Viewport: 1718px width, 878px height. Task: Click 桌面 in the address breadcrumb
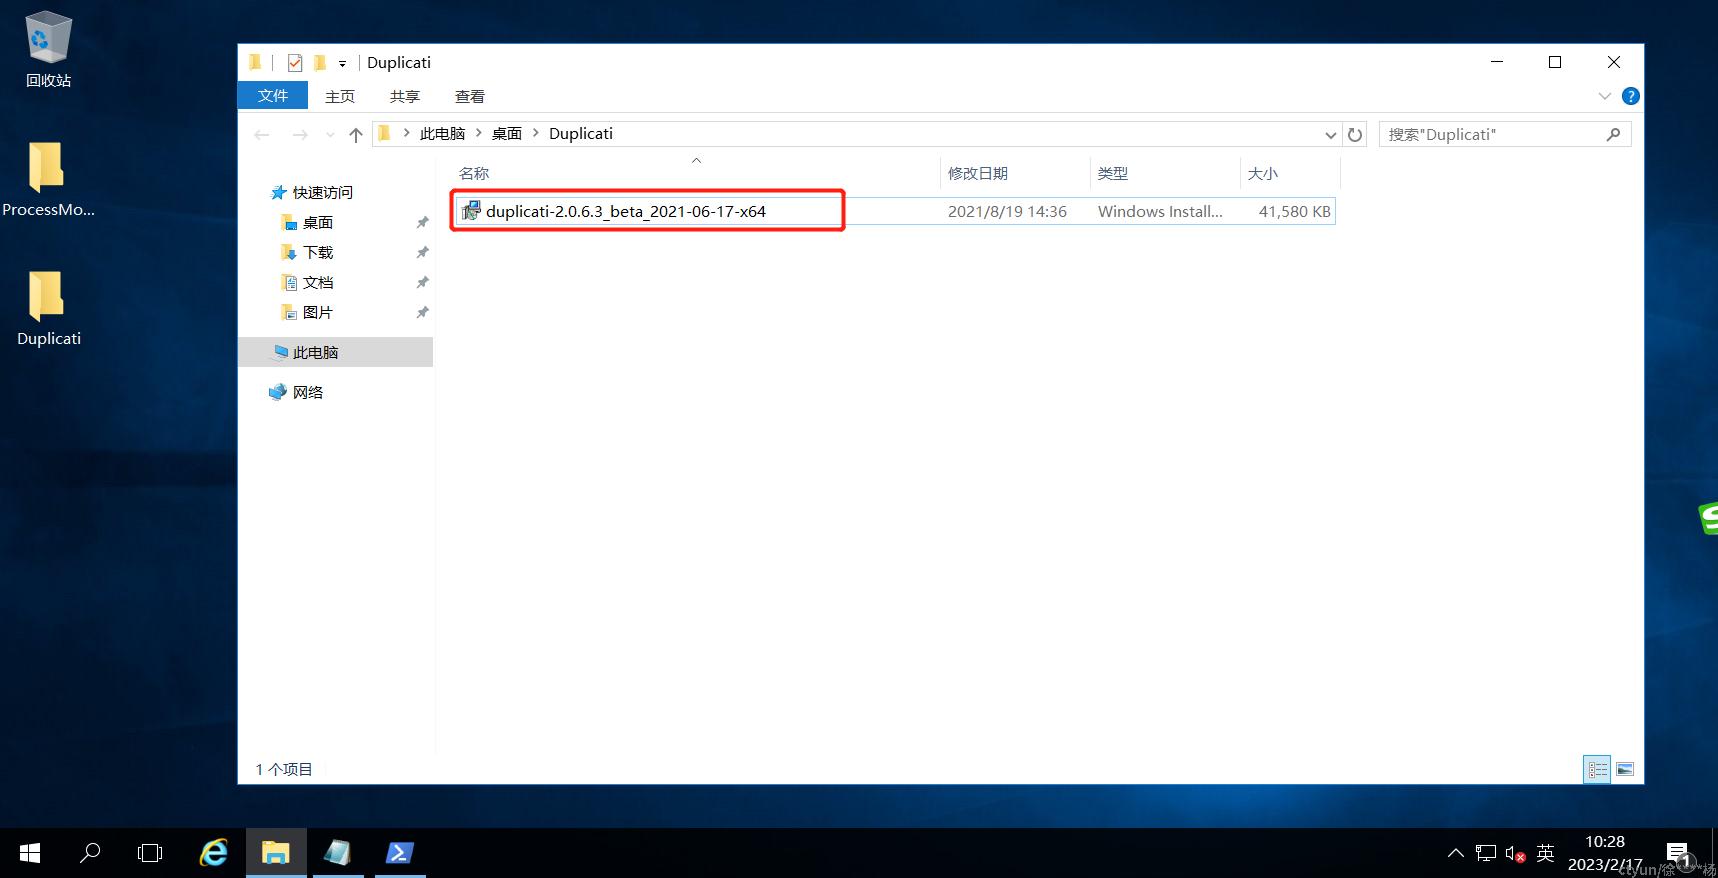(x=507, y=133)
